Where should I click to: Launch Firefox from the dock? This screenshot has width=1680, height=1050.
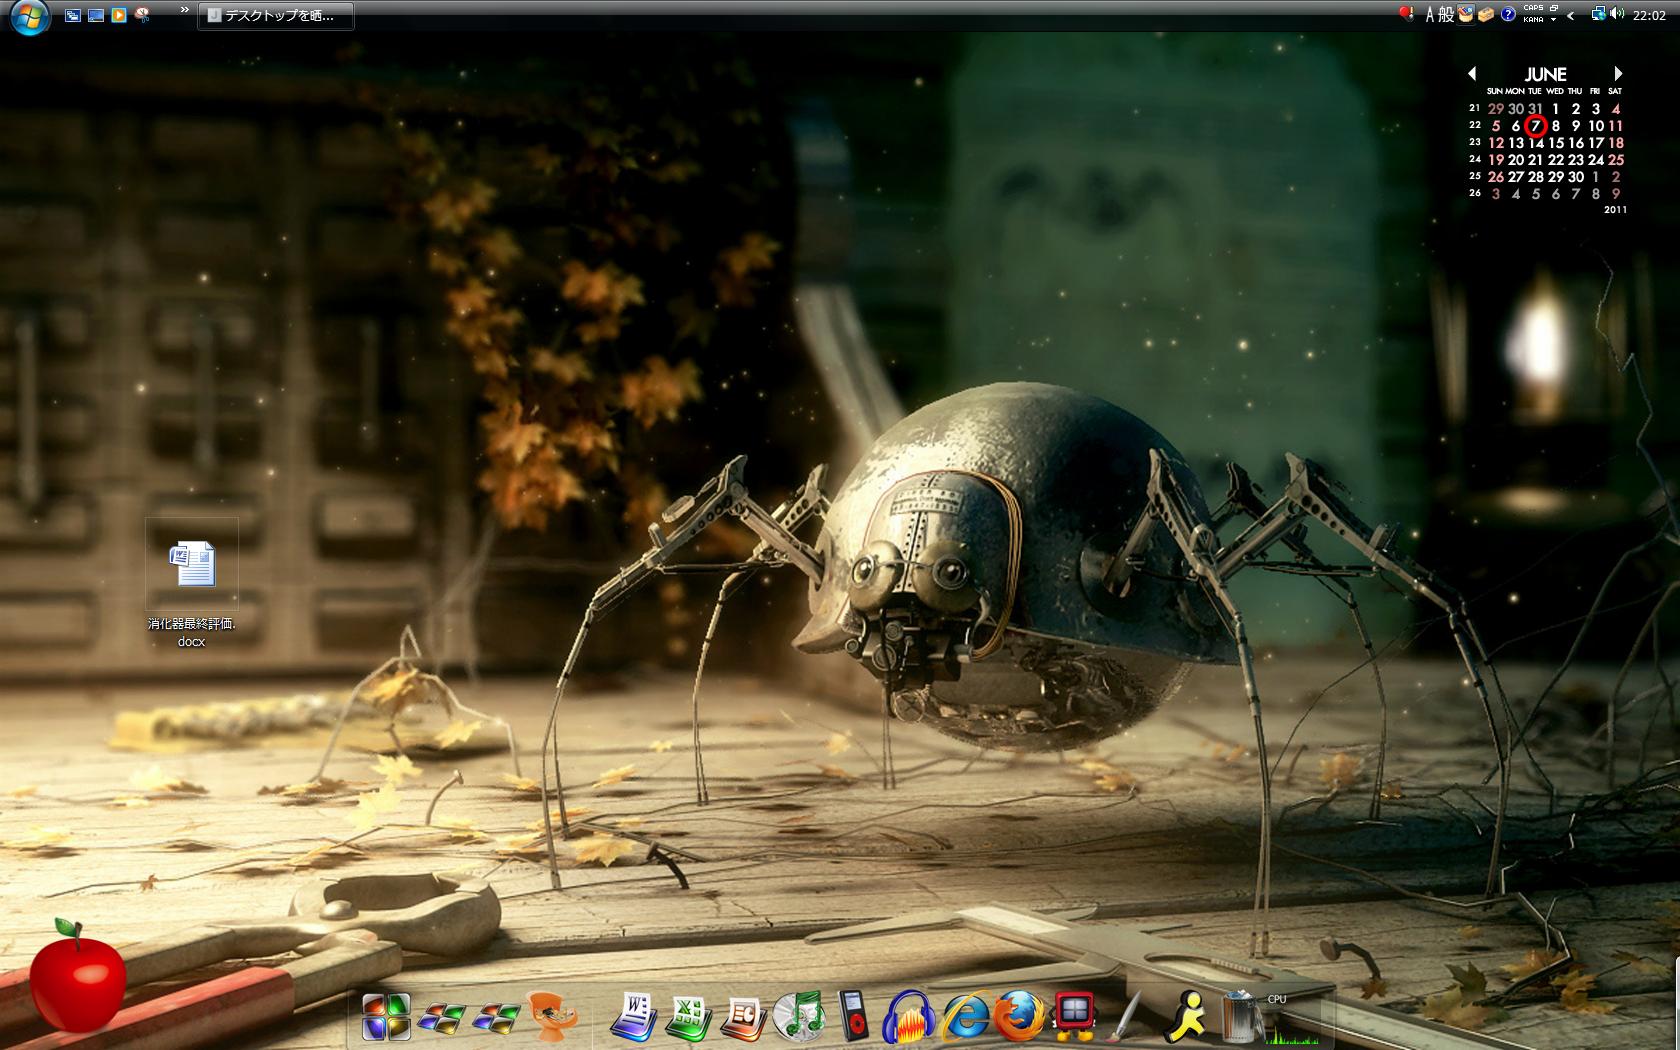[1019, 1016]
